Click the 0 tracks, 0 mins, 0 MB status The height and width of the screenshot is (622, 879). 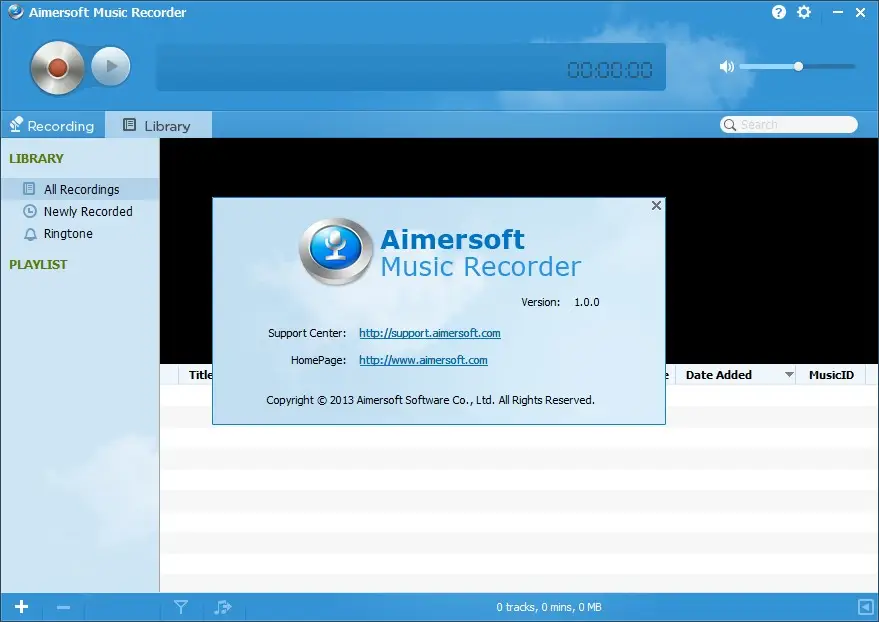pos(549,607)
